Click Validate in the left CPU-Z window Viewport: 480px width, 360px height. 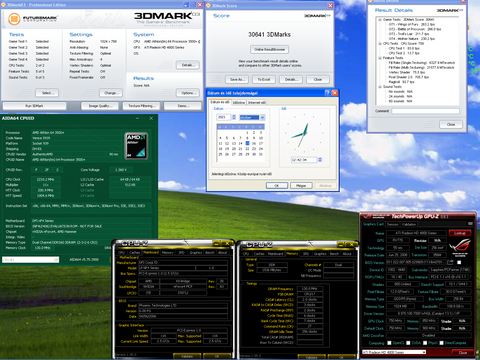coord(187,356)
